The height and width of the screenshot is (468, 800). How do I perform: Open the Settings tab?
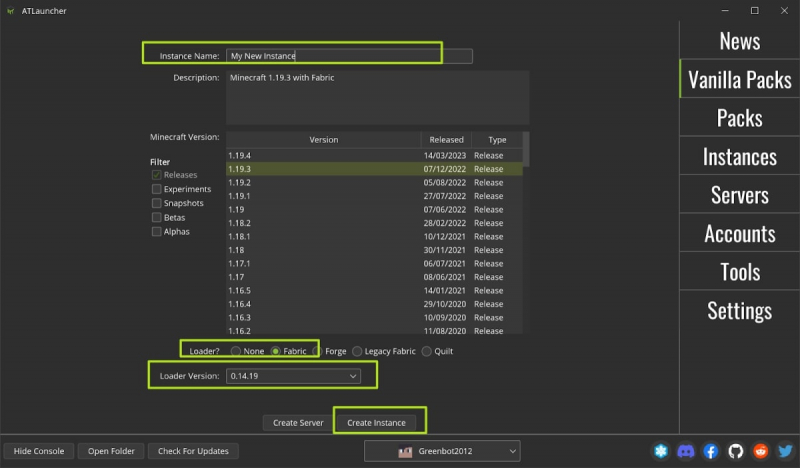(x=739, y=310)
